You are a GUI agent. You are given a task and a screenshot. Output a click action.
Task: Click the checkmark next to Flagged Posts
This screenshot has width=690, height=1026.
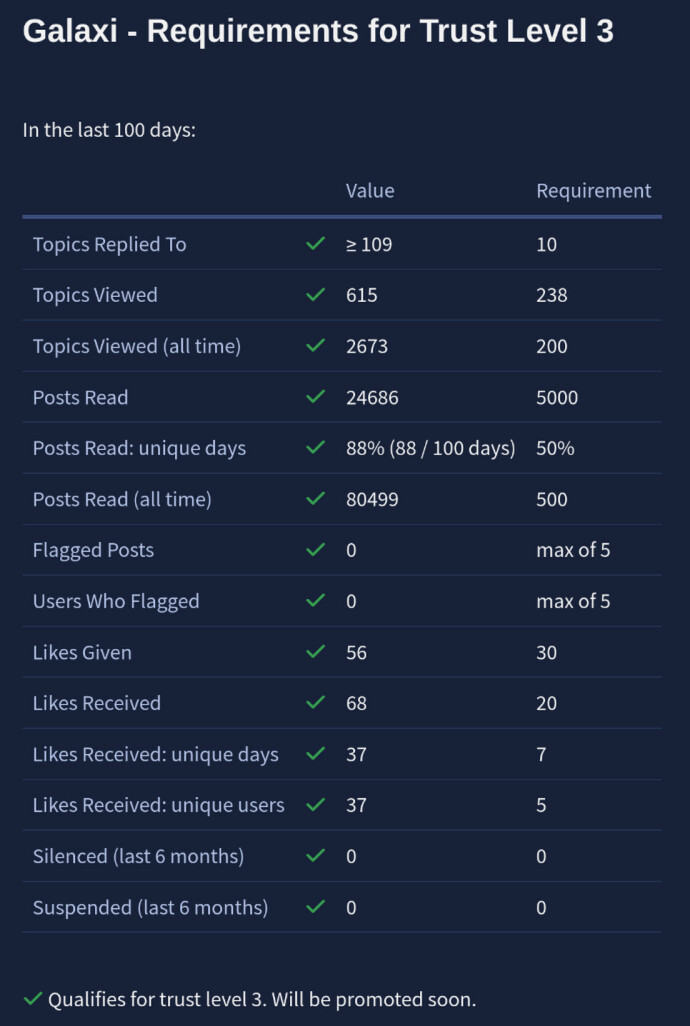[316, 550]
